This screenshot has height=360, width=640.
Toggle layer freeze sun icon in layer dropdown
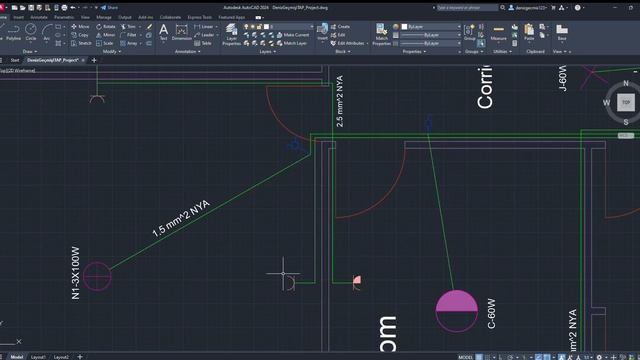click(253, 27)
